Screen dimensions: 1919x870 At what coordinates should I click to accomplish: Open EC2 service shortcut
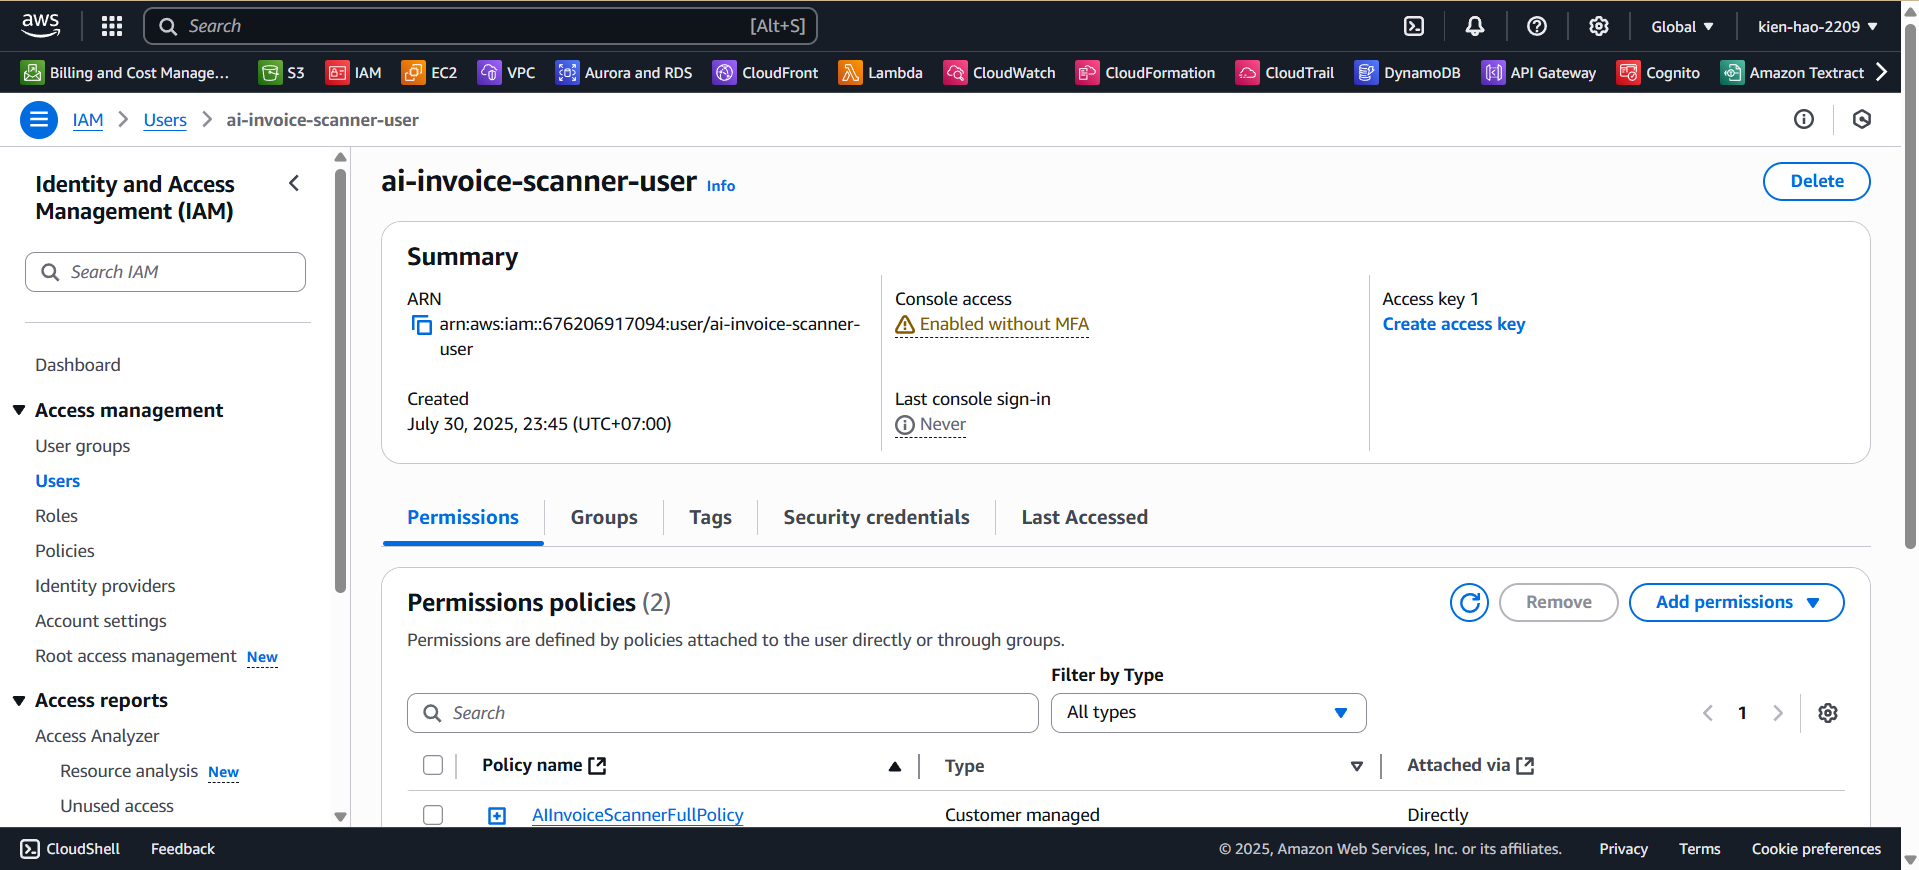click(x=430, y=73)
